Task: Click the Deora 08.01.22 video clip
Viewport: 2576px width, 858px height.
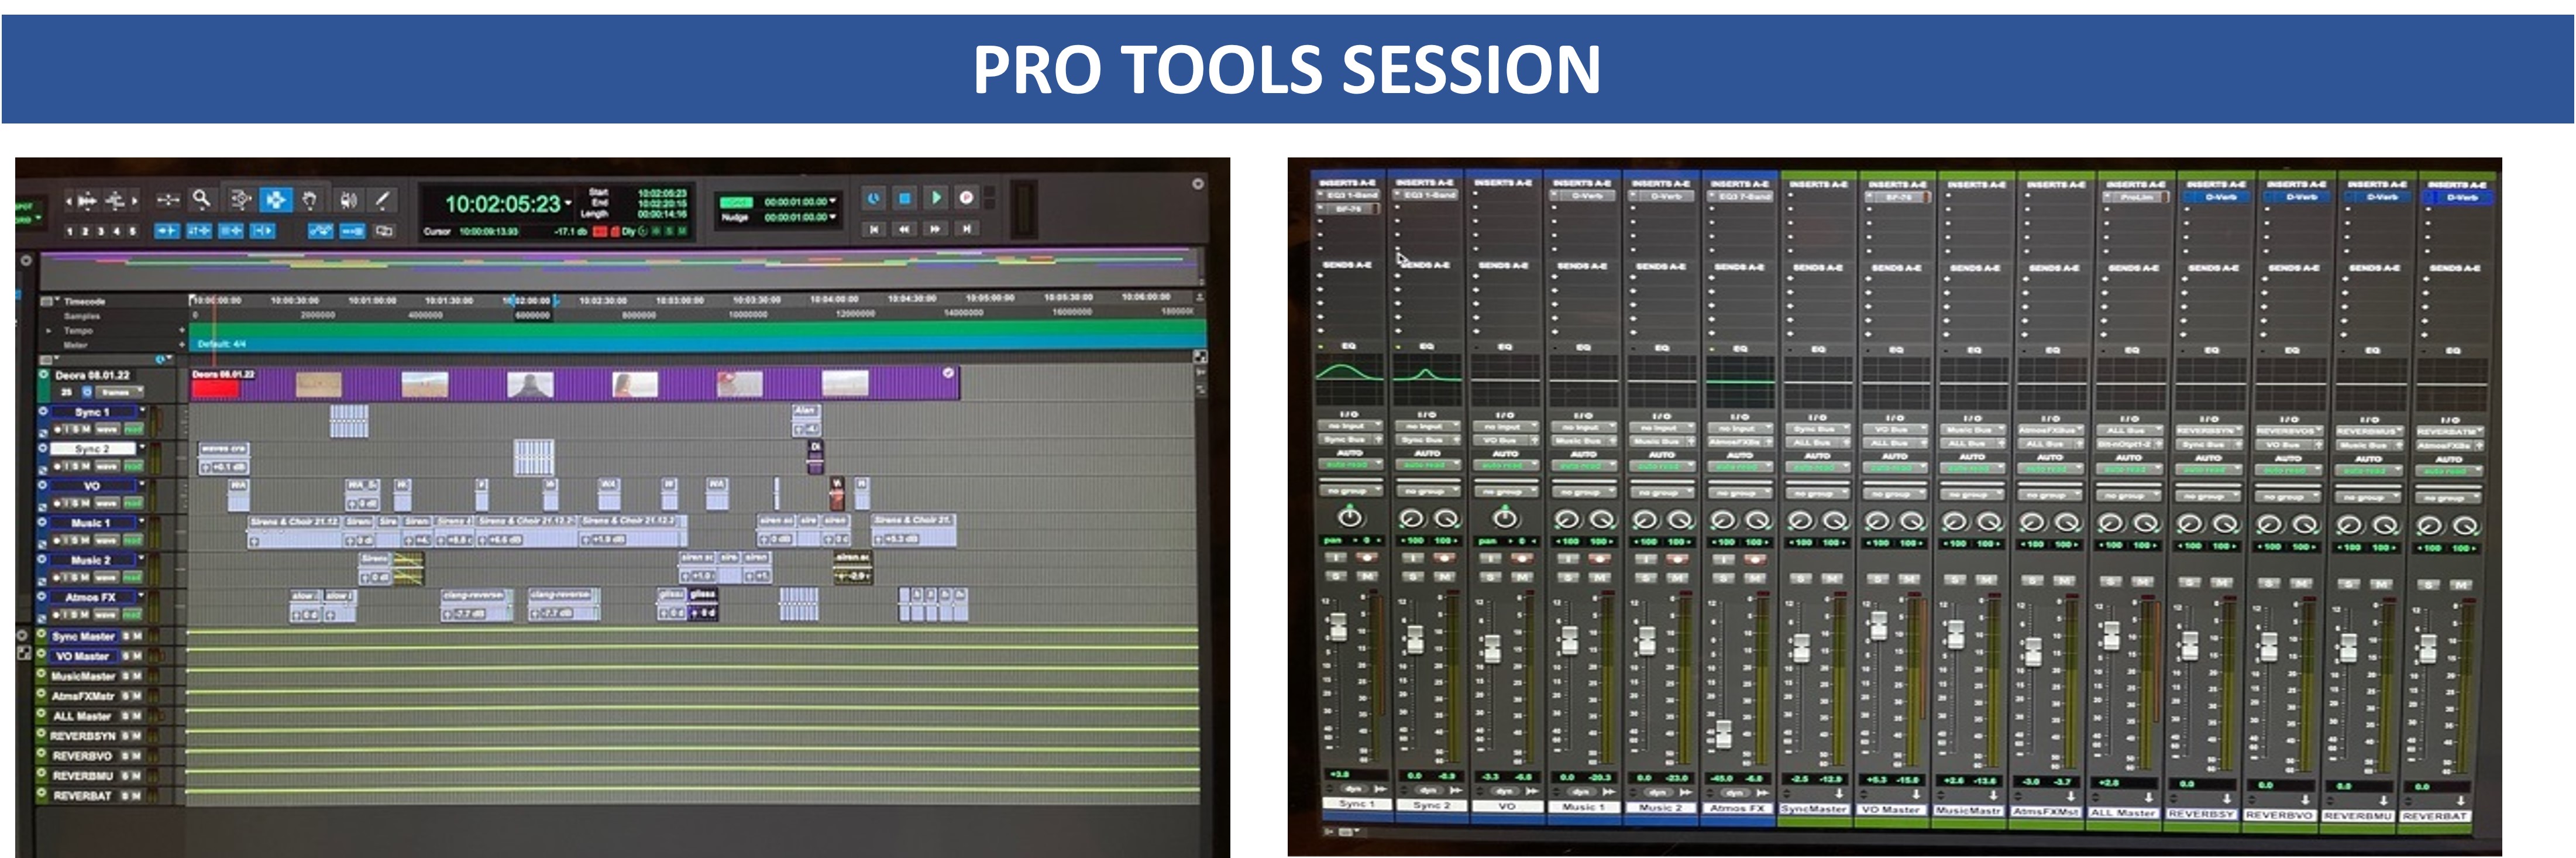Action: (574, 383)
